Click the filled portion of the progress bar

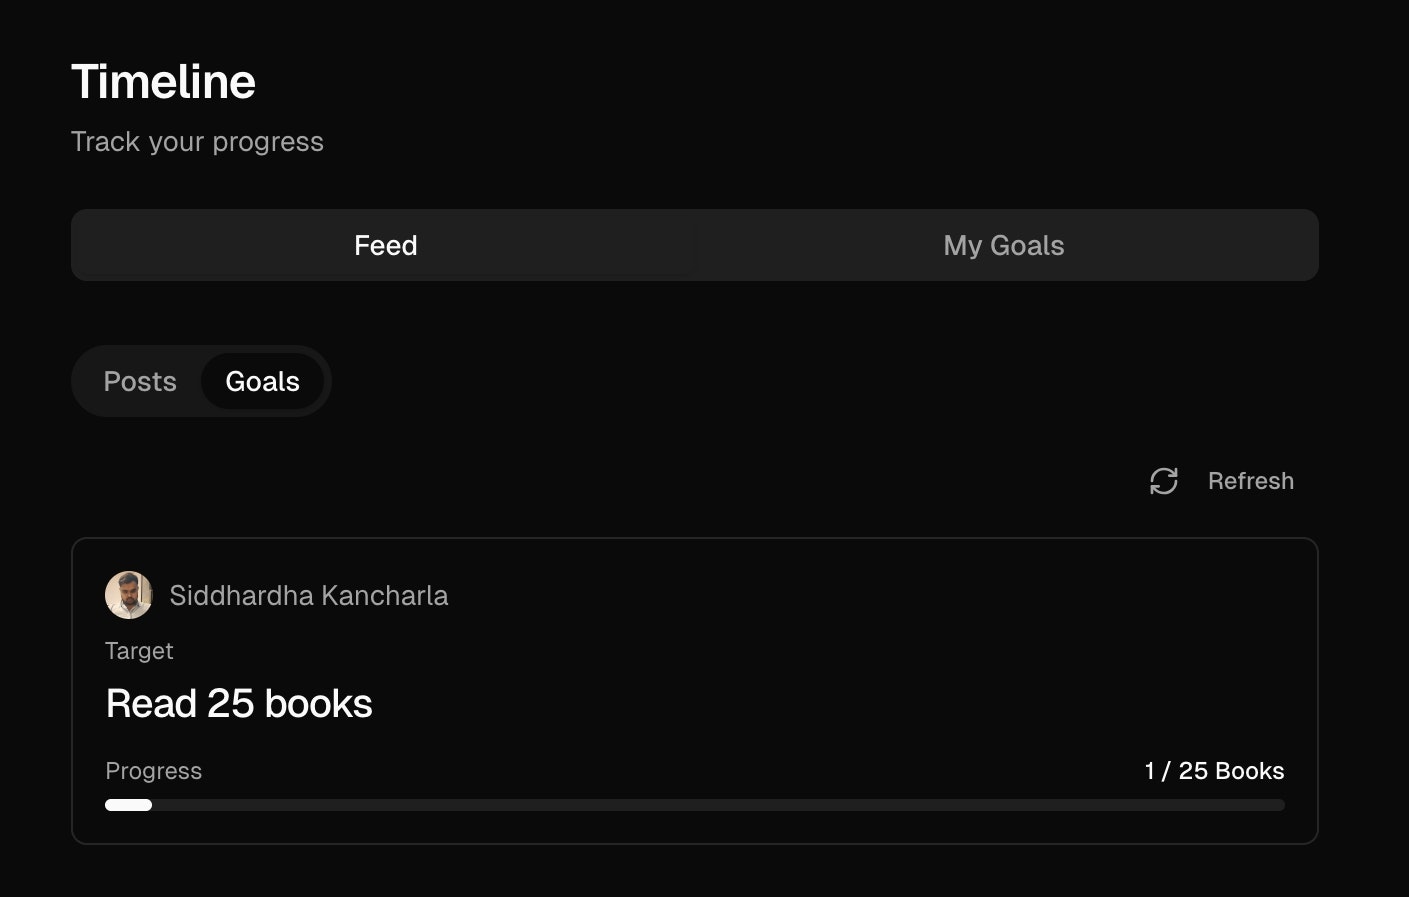click(128, 804)
